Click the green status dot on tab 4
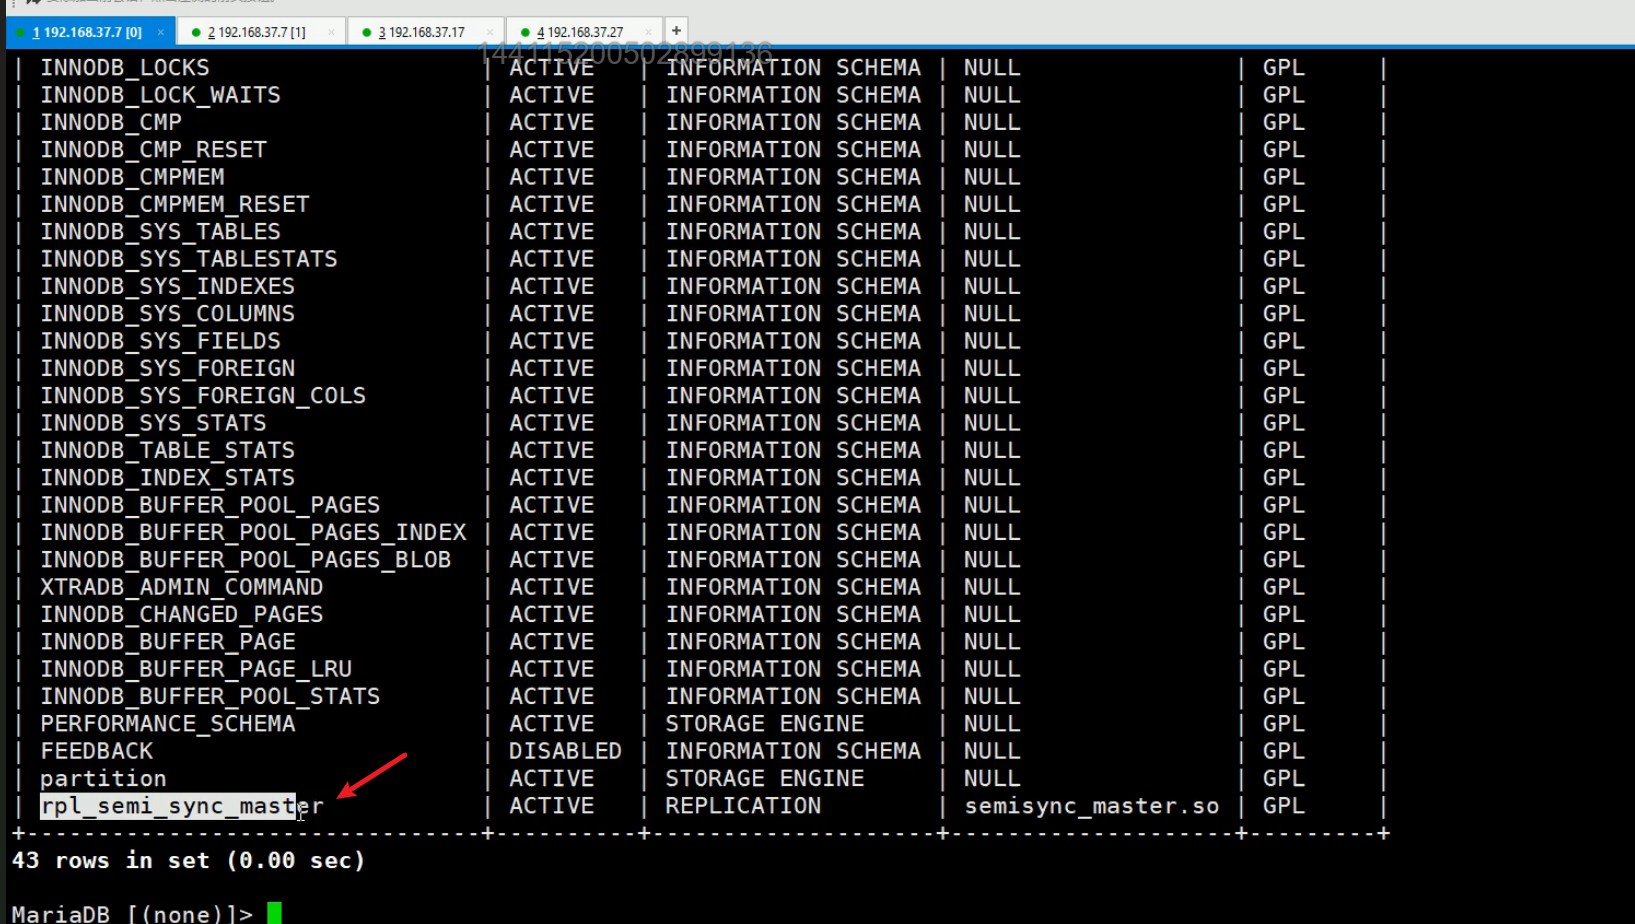1635x924 pixels. point(525,32)
